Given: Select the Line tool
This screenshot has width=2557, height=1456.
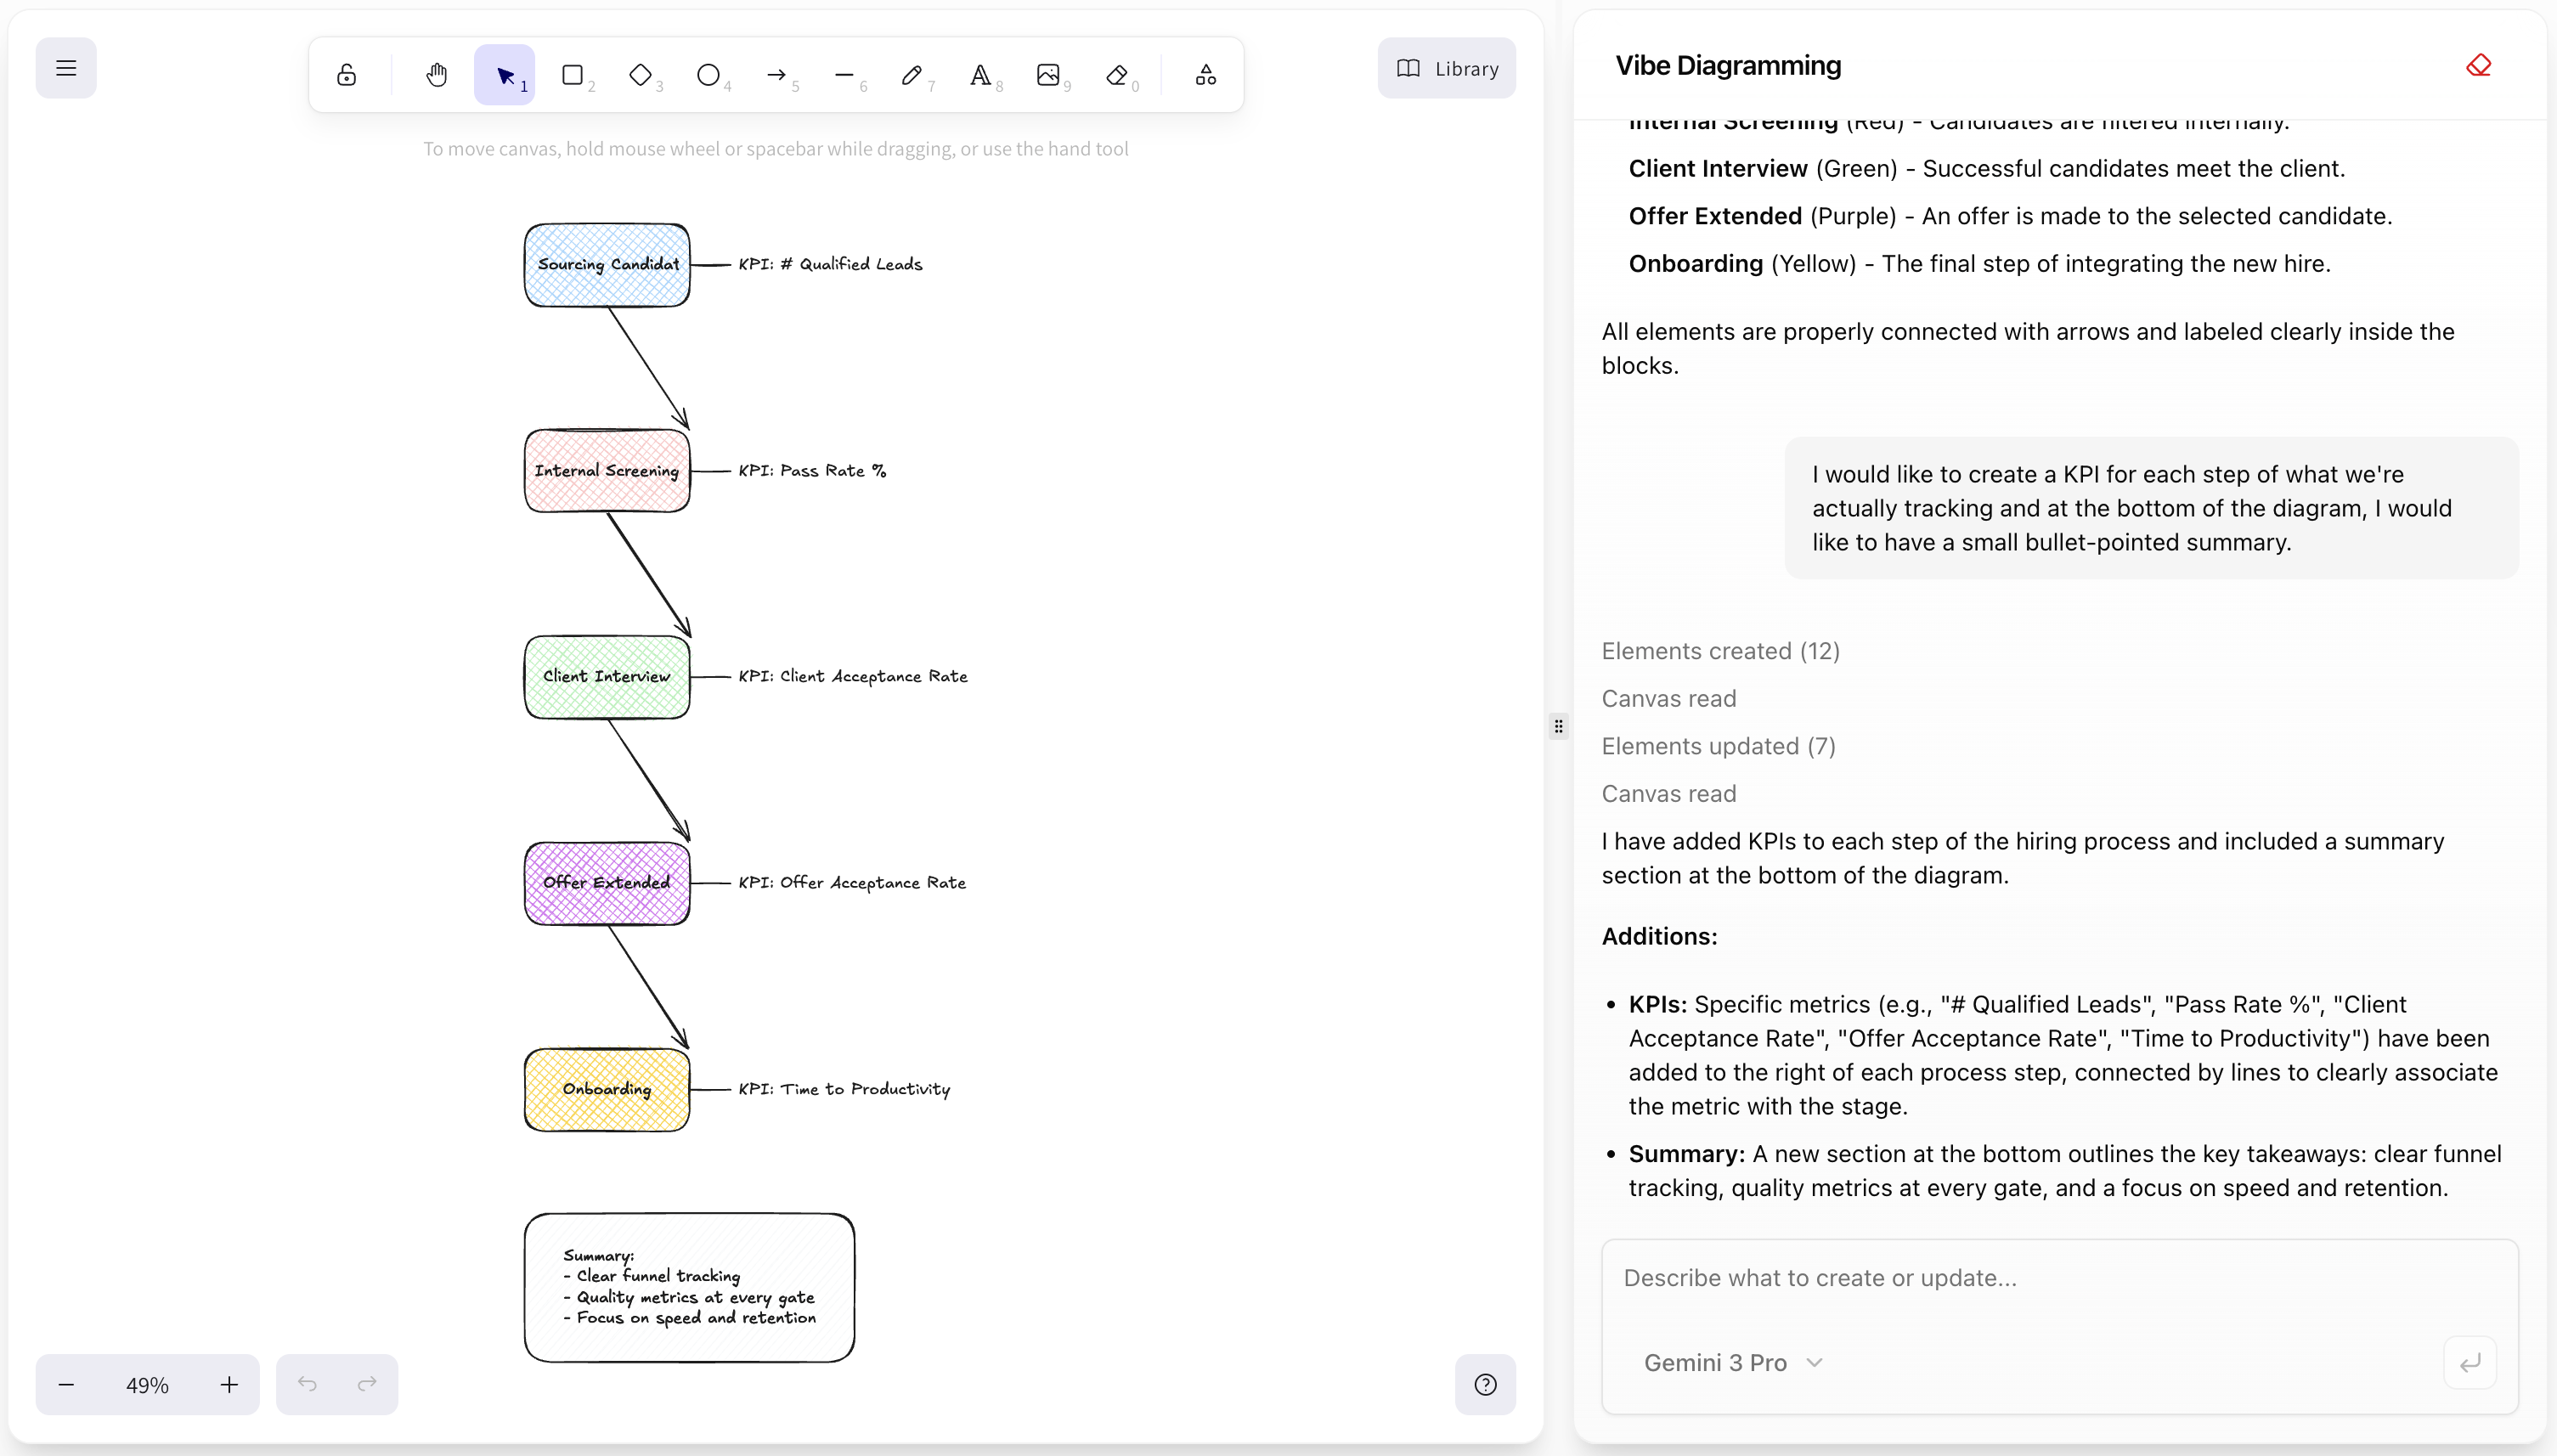Looking at the screenshot, I should (845, 75).
